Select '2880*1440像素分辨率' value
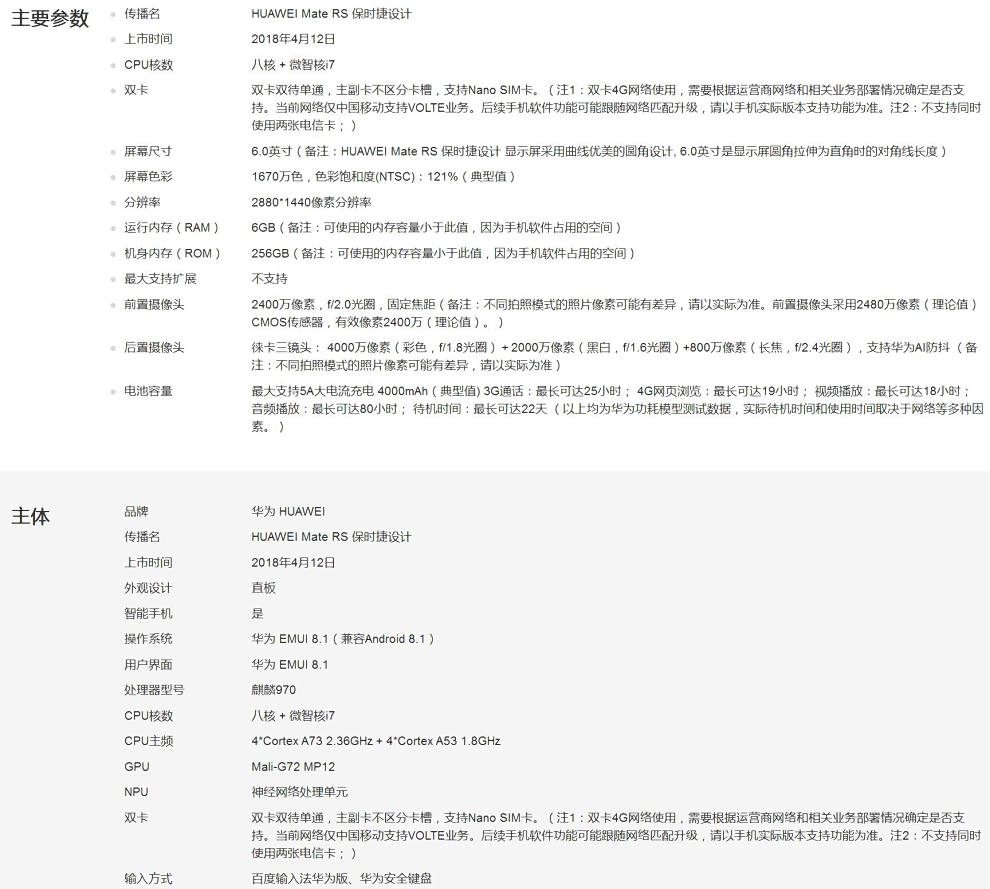 tap(311, 203)
